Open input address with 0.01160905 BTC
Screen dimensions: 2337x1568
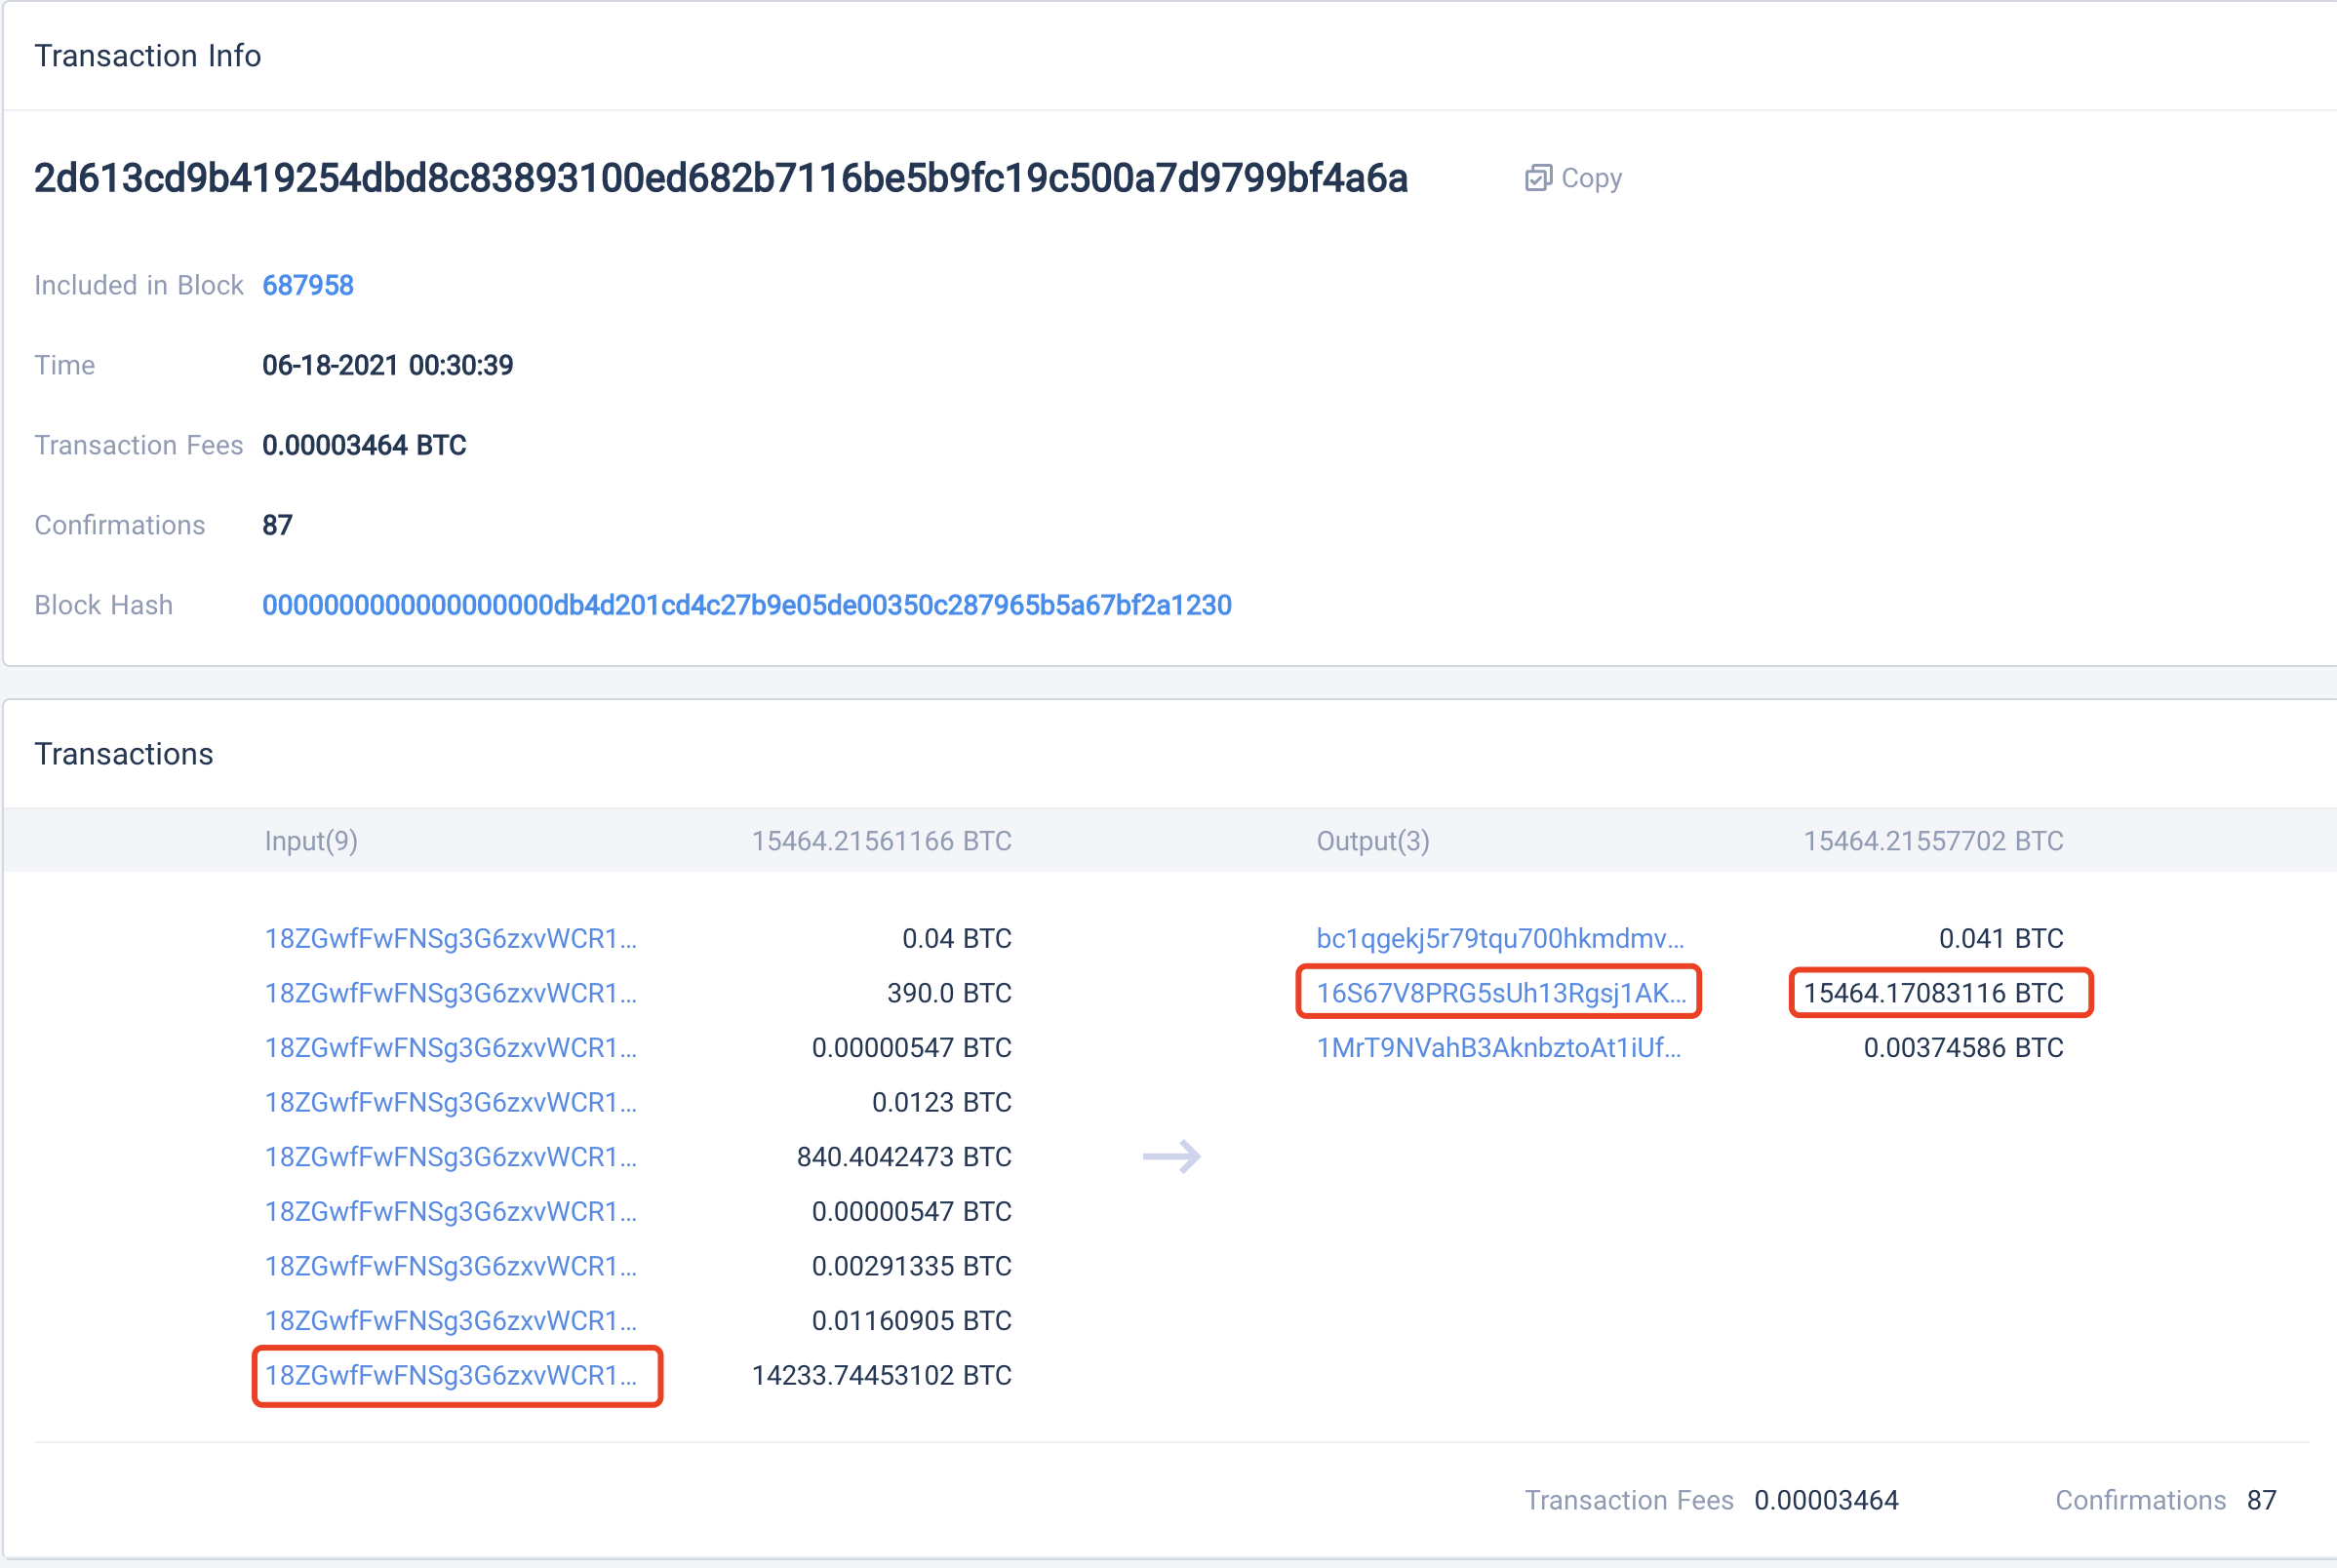[450, 1321]
